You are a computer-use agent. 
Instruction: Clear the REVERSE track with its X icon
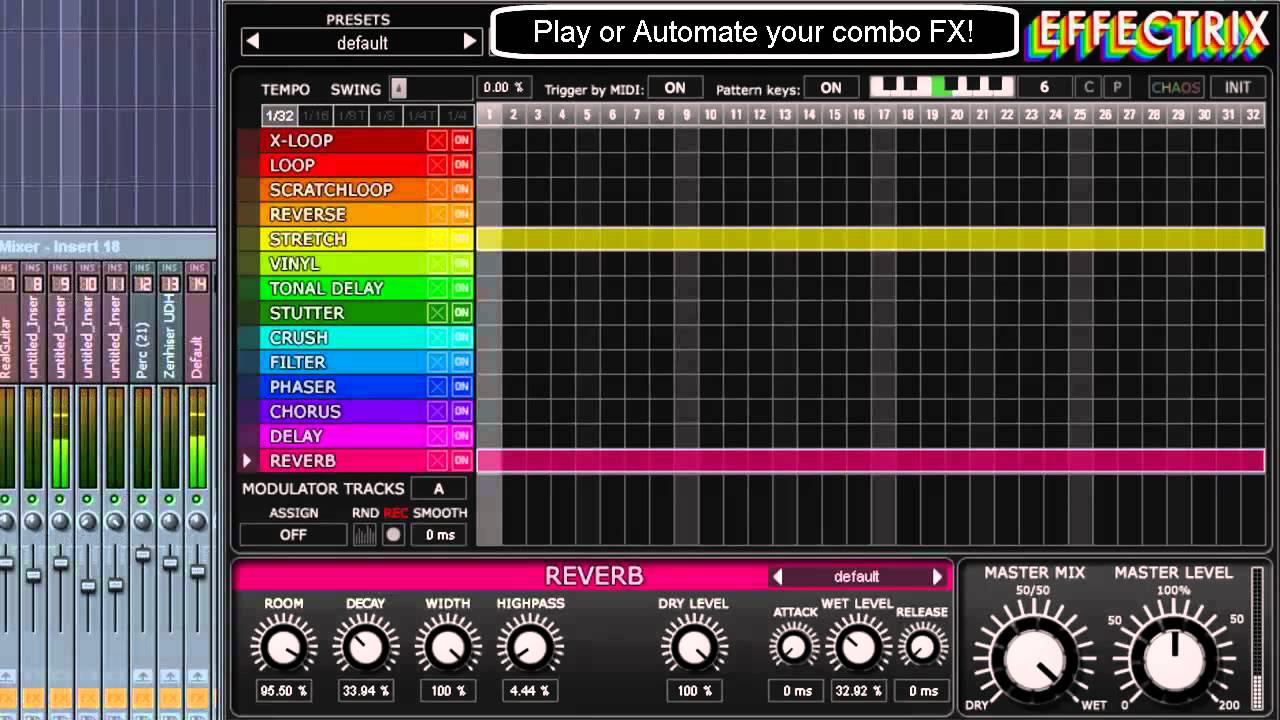[437, 214]
